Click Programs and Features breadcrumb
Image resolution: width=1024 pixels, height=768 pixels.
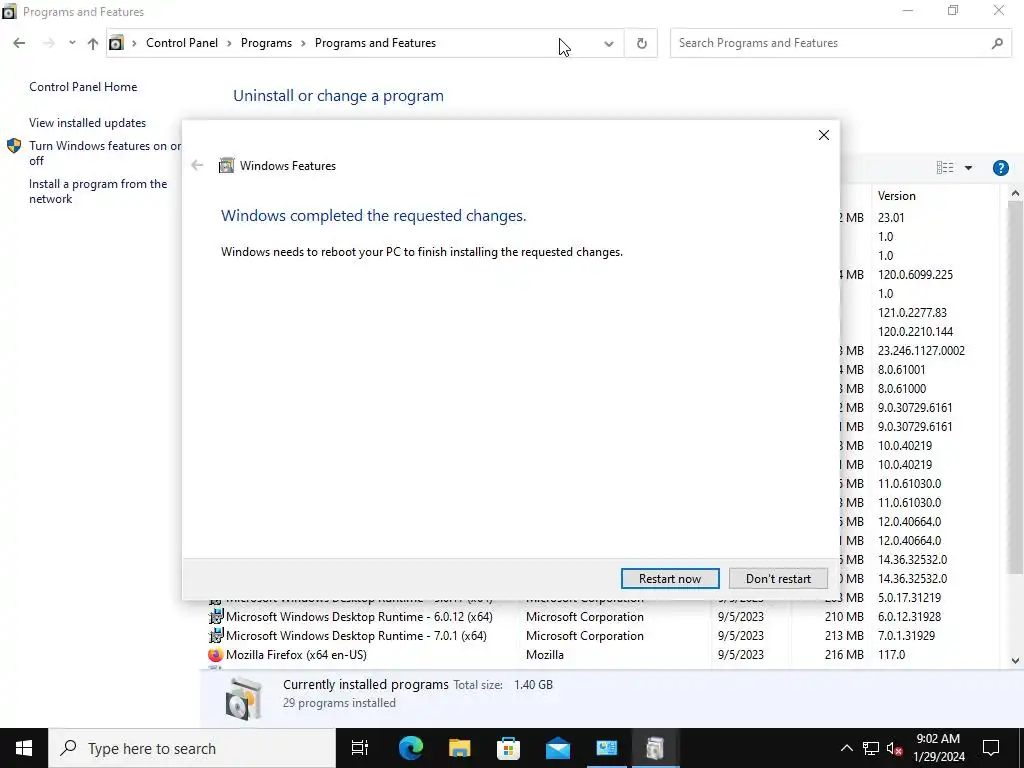pos(375,43)
